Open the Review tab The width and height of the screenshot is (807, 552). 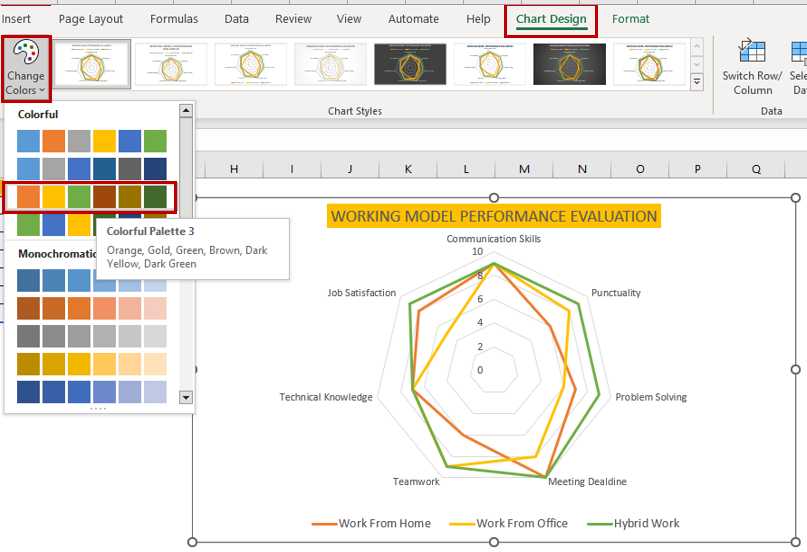[293, 19]
